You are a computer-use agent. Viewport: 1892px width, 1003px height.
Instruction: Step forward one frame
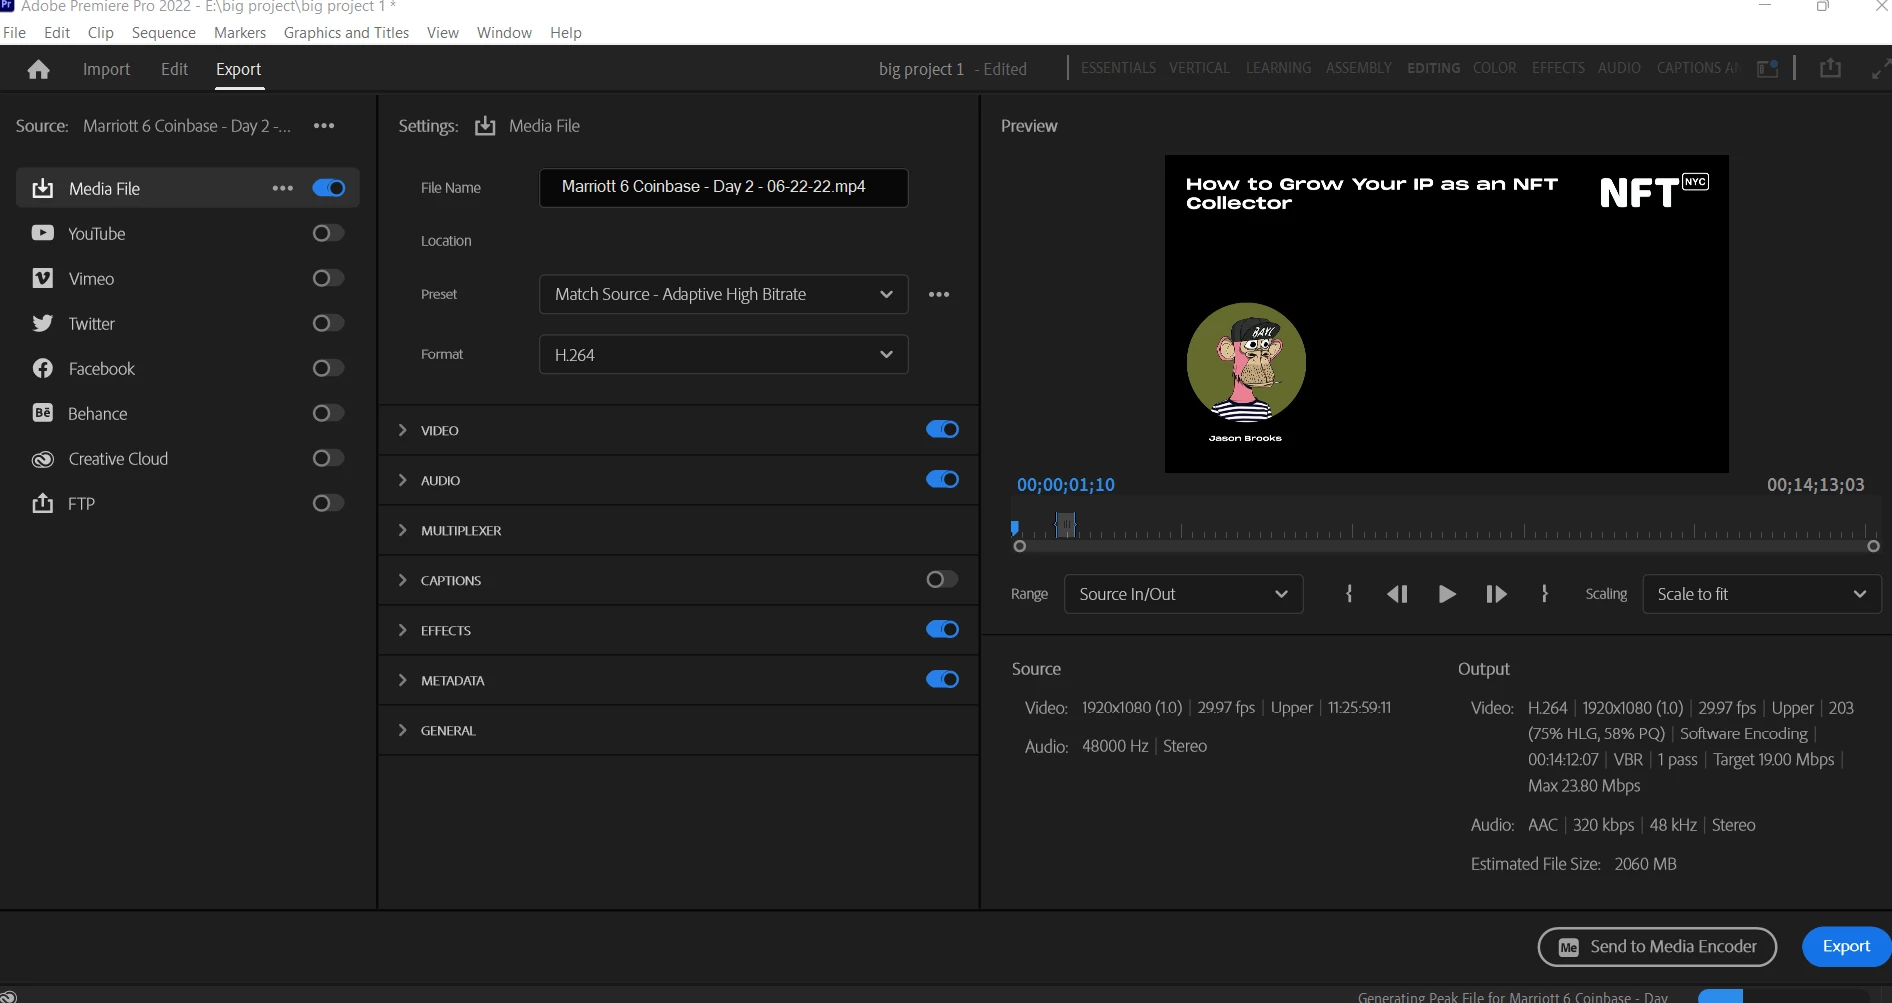(1496, 594)
